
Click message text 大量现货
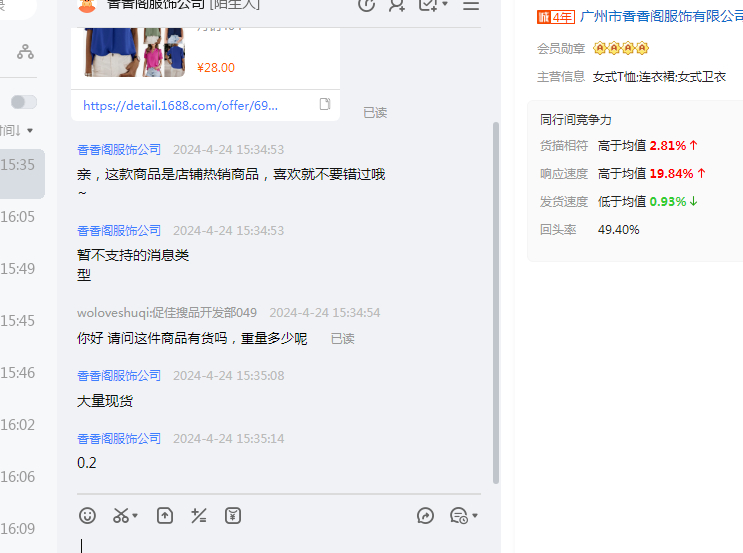tap(105, 401)
